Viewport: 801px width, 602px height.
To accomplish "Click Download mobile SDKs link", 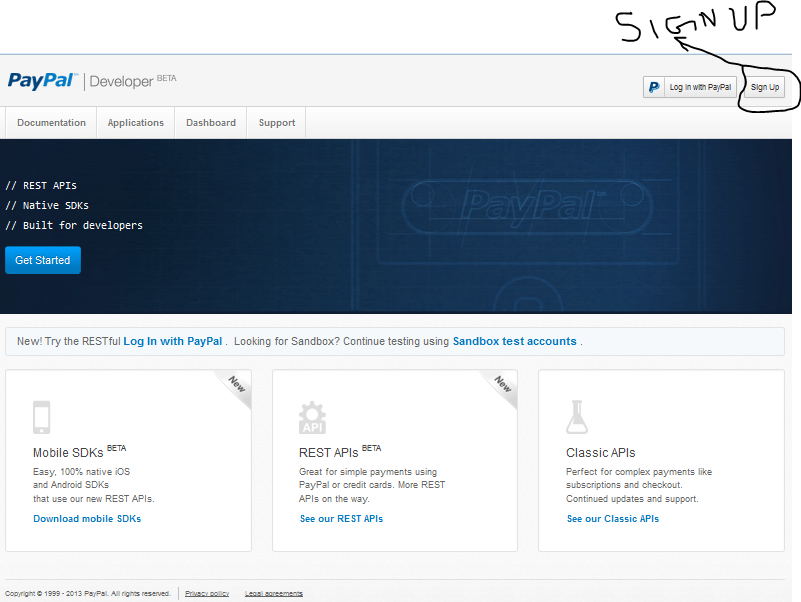I will click(x=87, y=519).
